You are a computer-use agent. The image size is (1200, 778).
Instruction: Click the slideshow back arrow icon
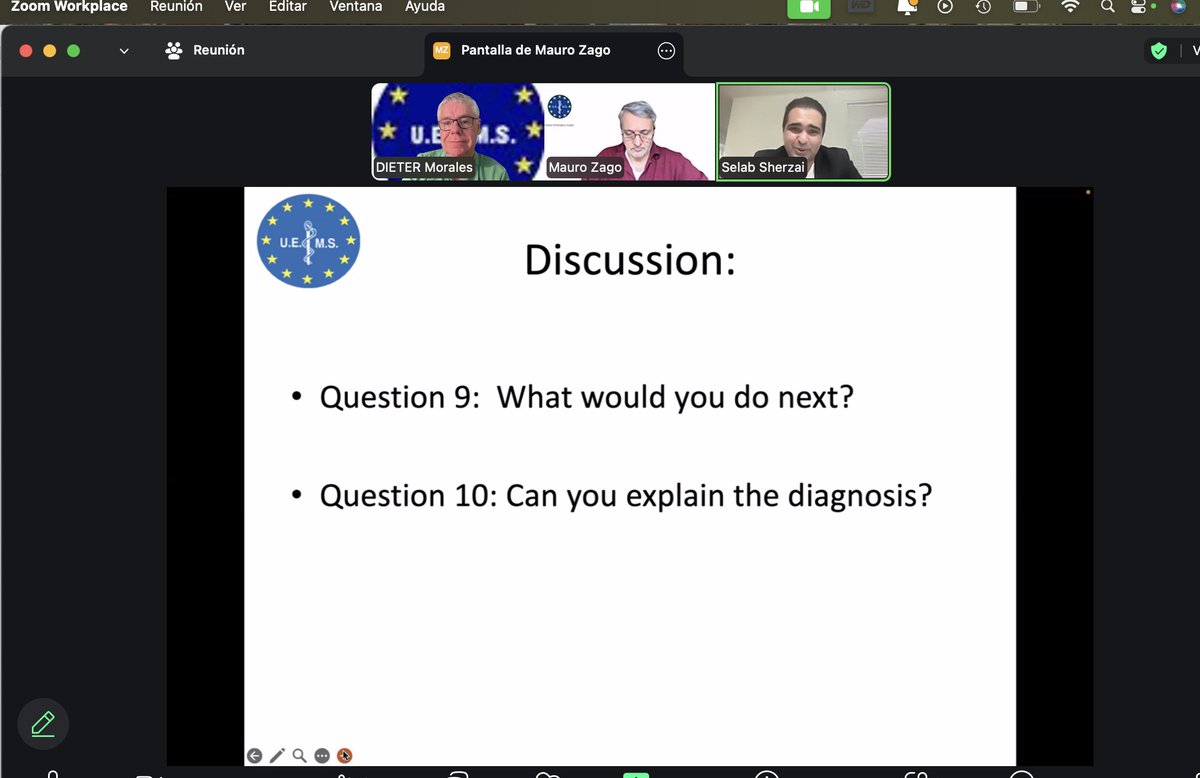coord(255,756)
